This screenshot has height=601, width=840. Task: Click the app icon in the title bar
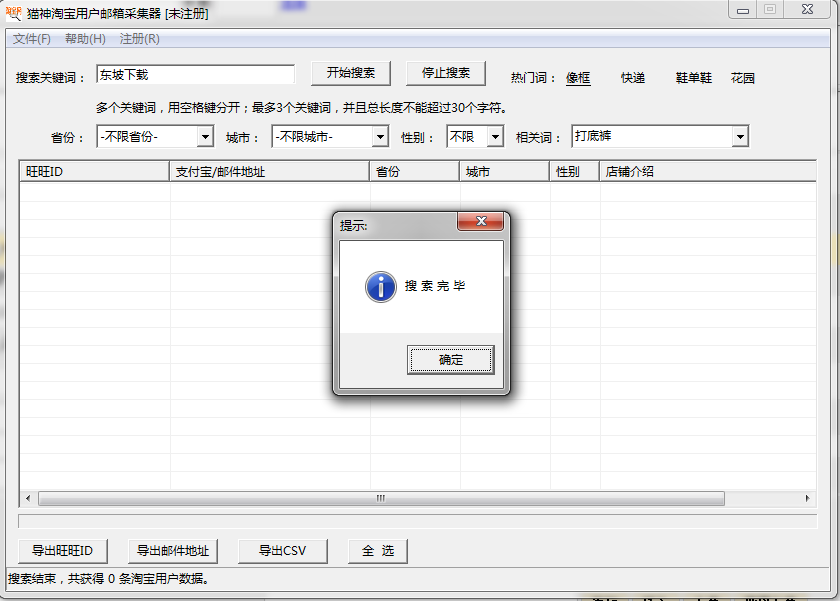(13, 13)
